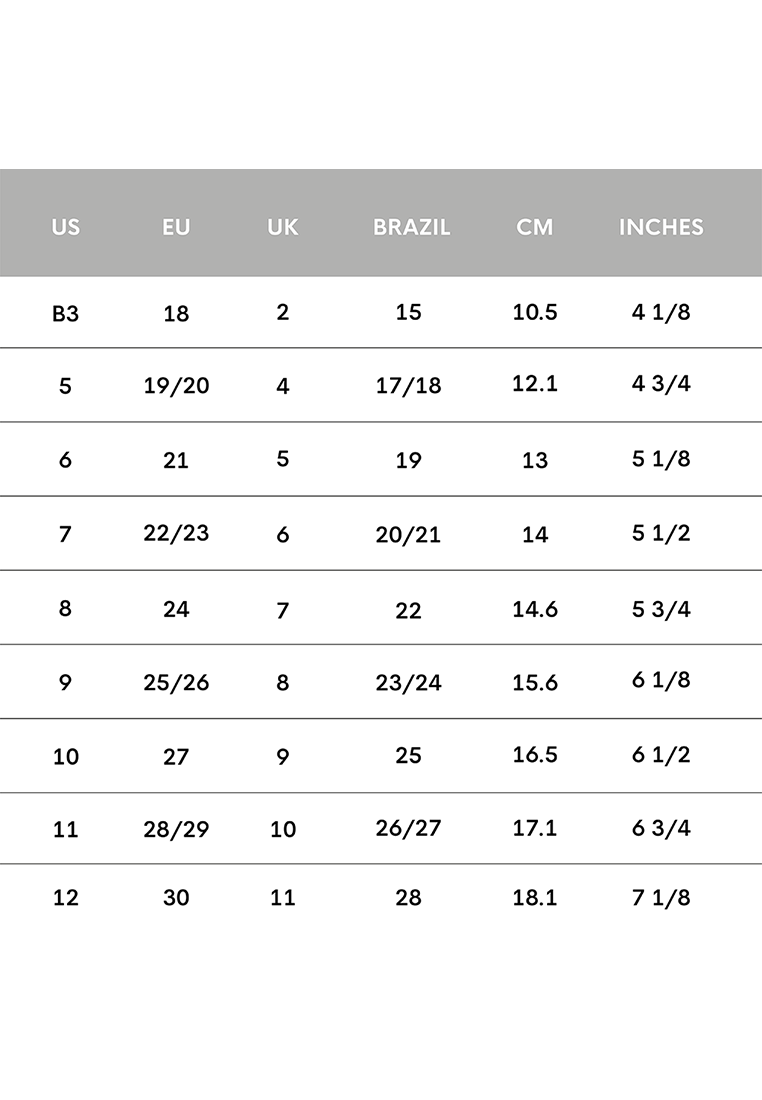Click Brazil size 20/21 cell

point(408,535)
